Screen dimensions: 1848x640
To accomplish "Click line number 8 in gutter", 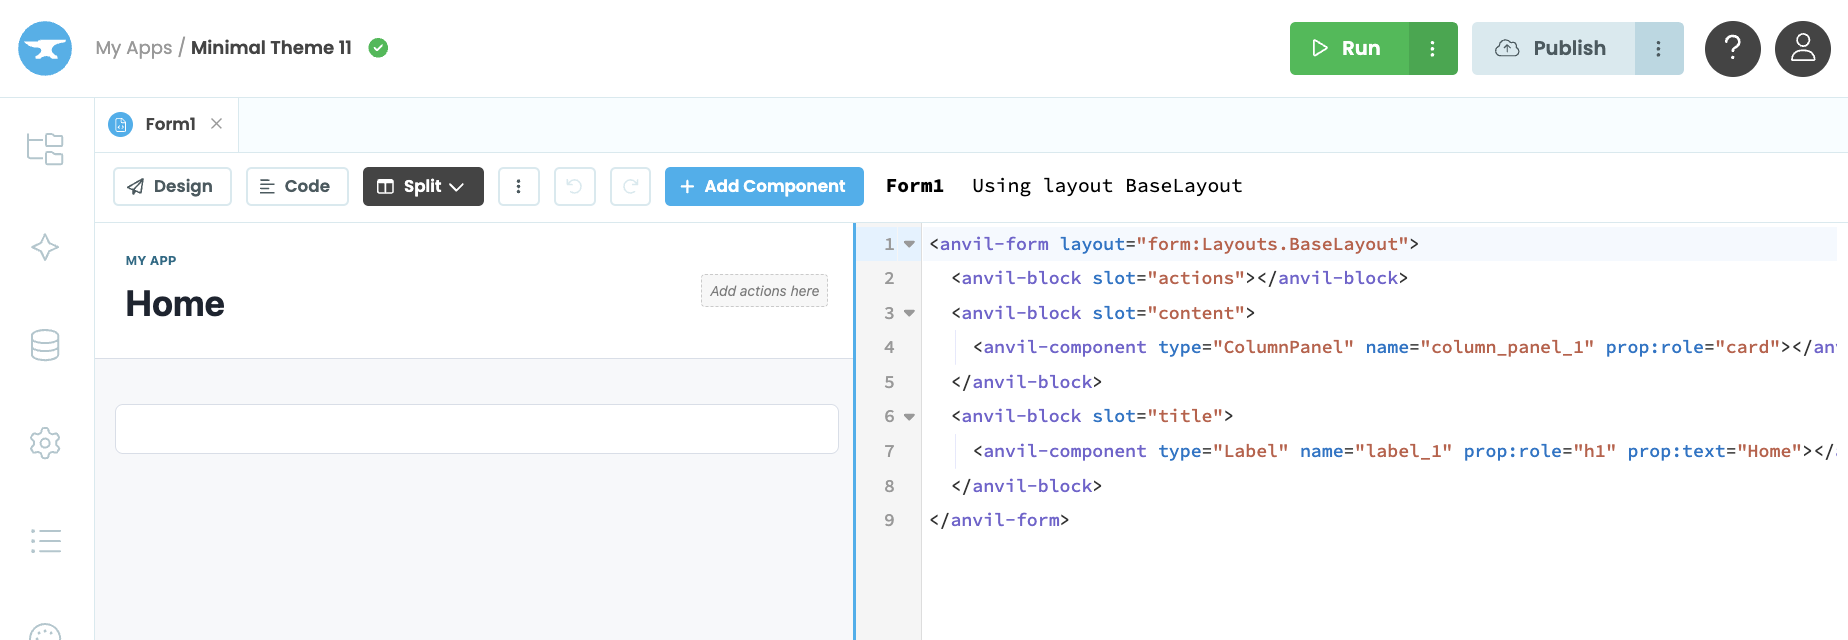I will [x=889, y=486].
